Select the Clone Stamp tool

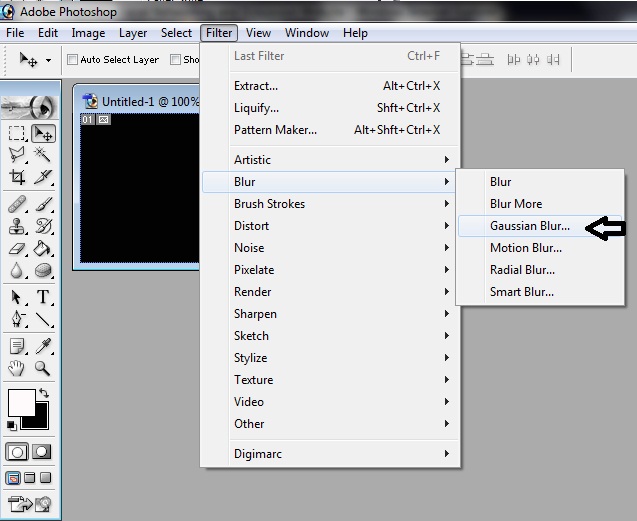[17, 226]
